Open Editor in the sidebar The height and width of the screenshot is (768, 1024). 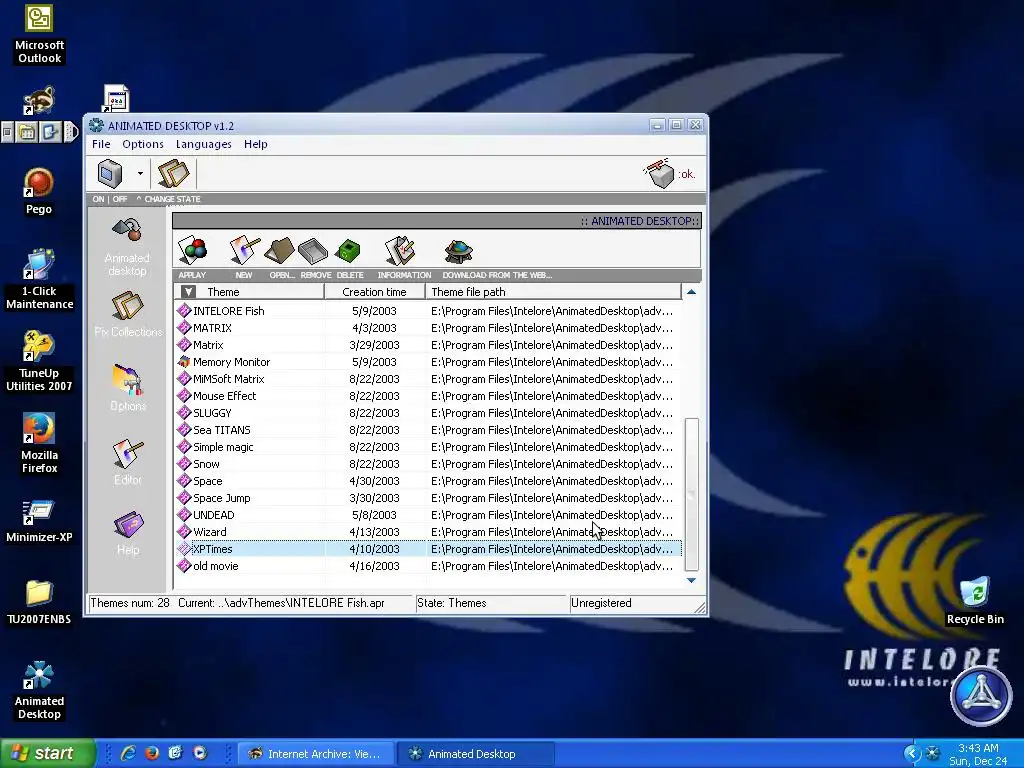click(127, 462)
